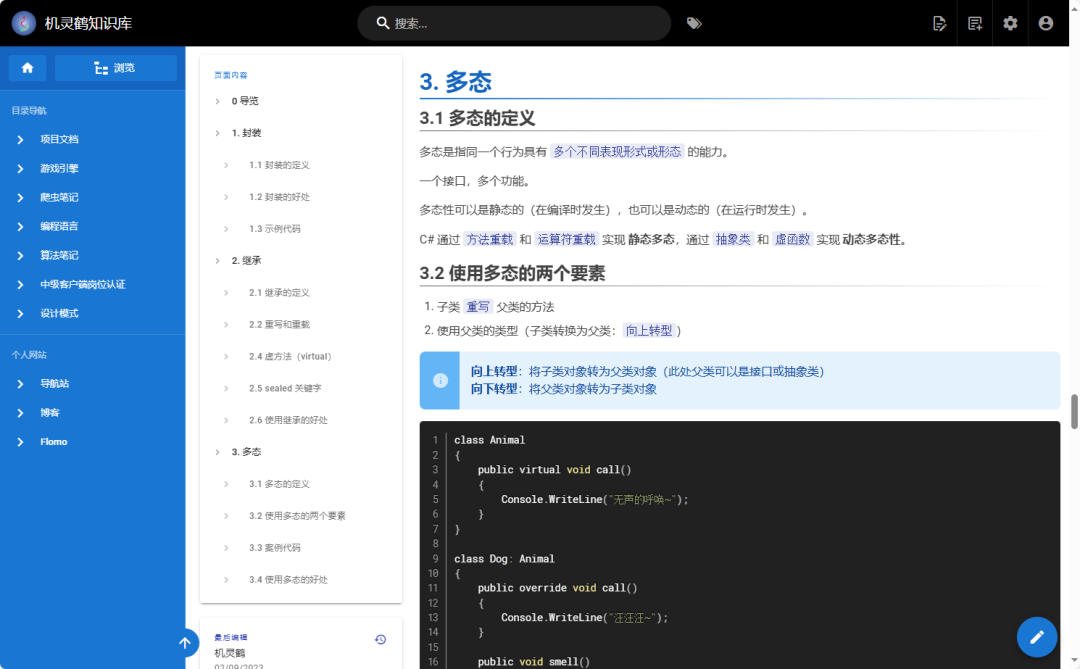Open the user account avatar menu
The width and height of the screenshot is (1080, 669).
1046,23
